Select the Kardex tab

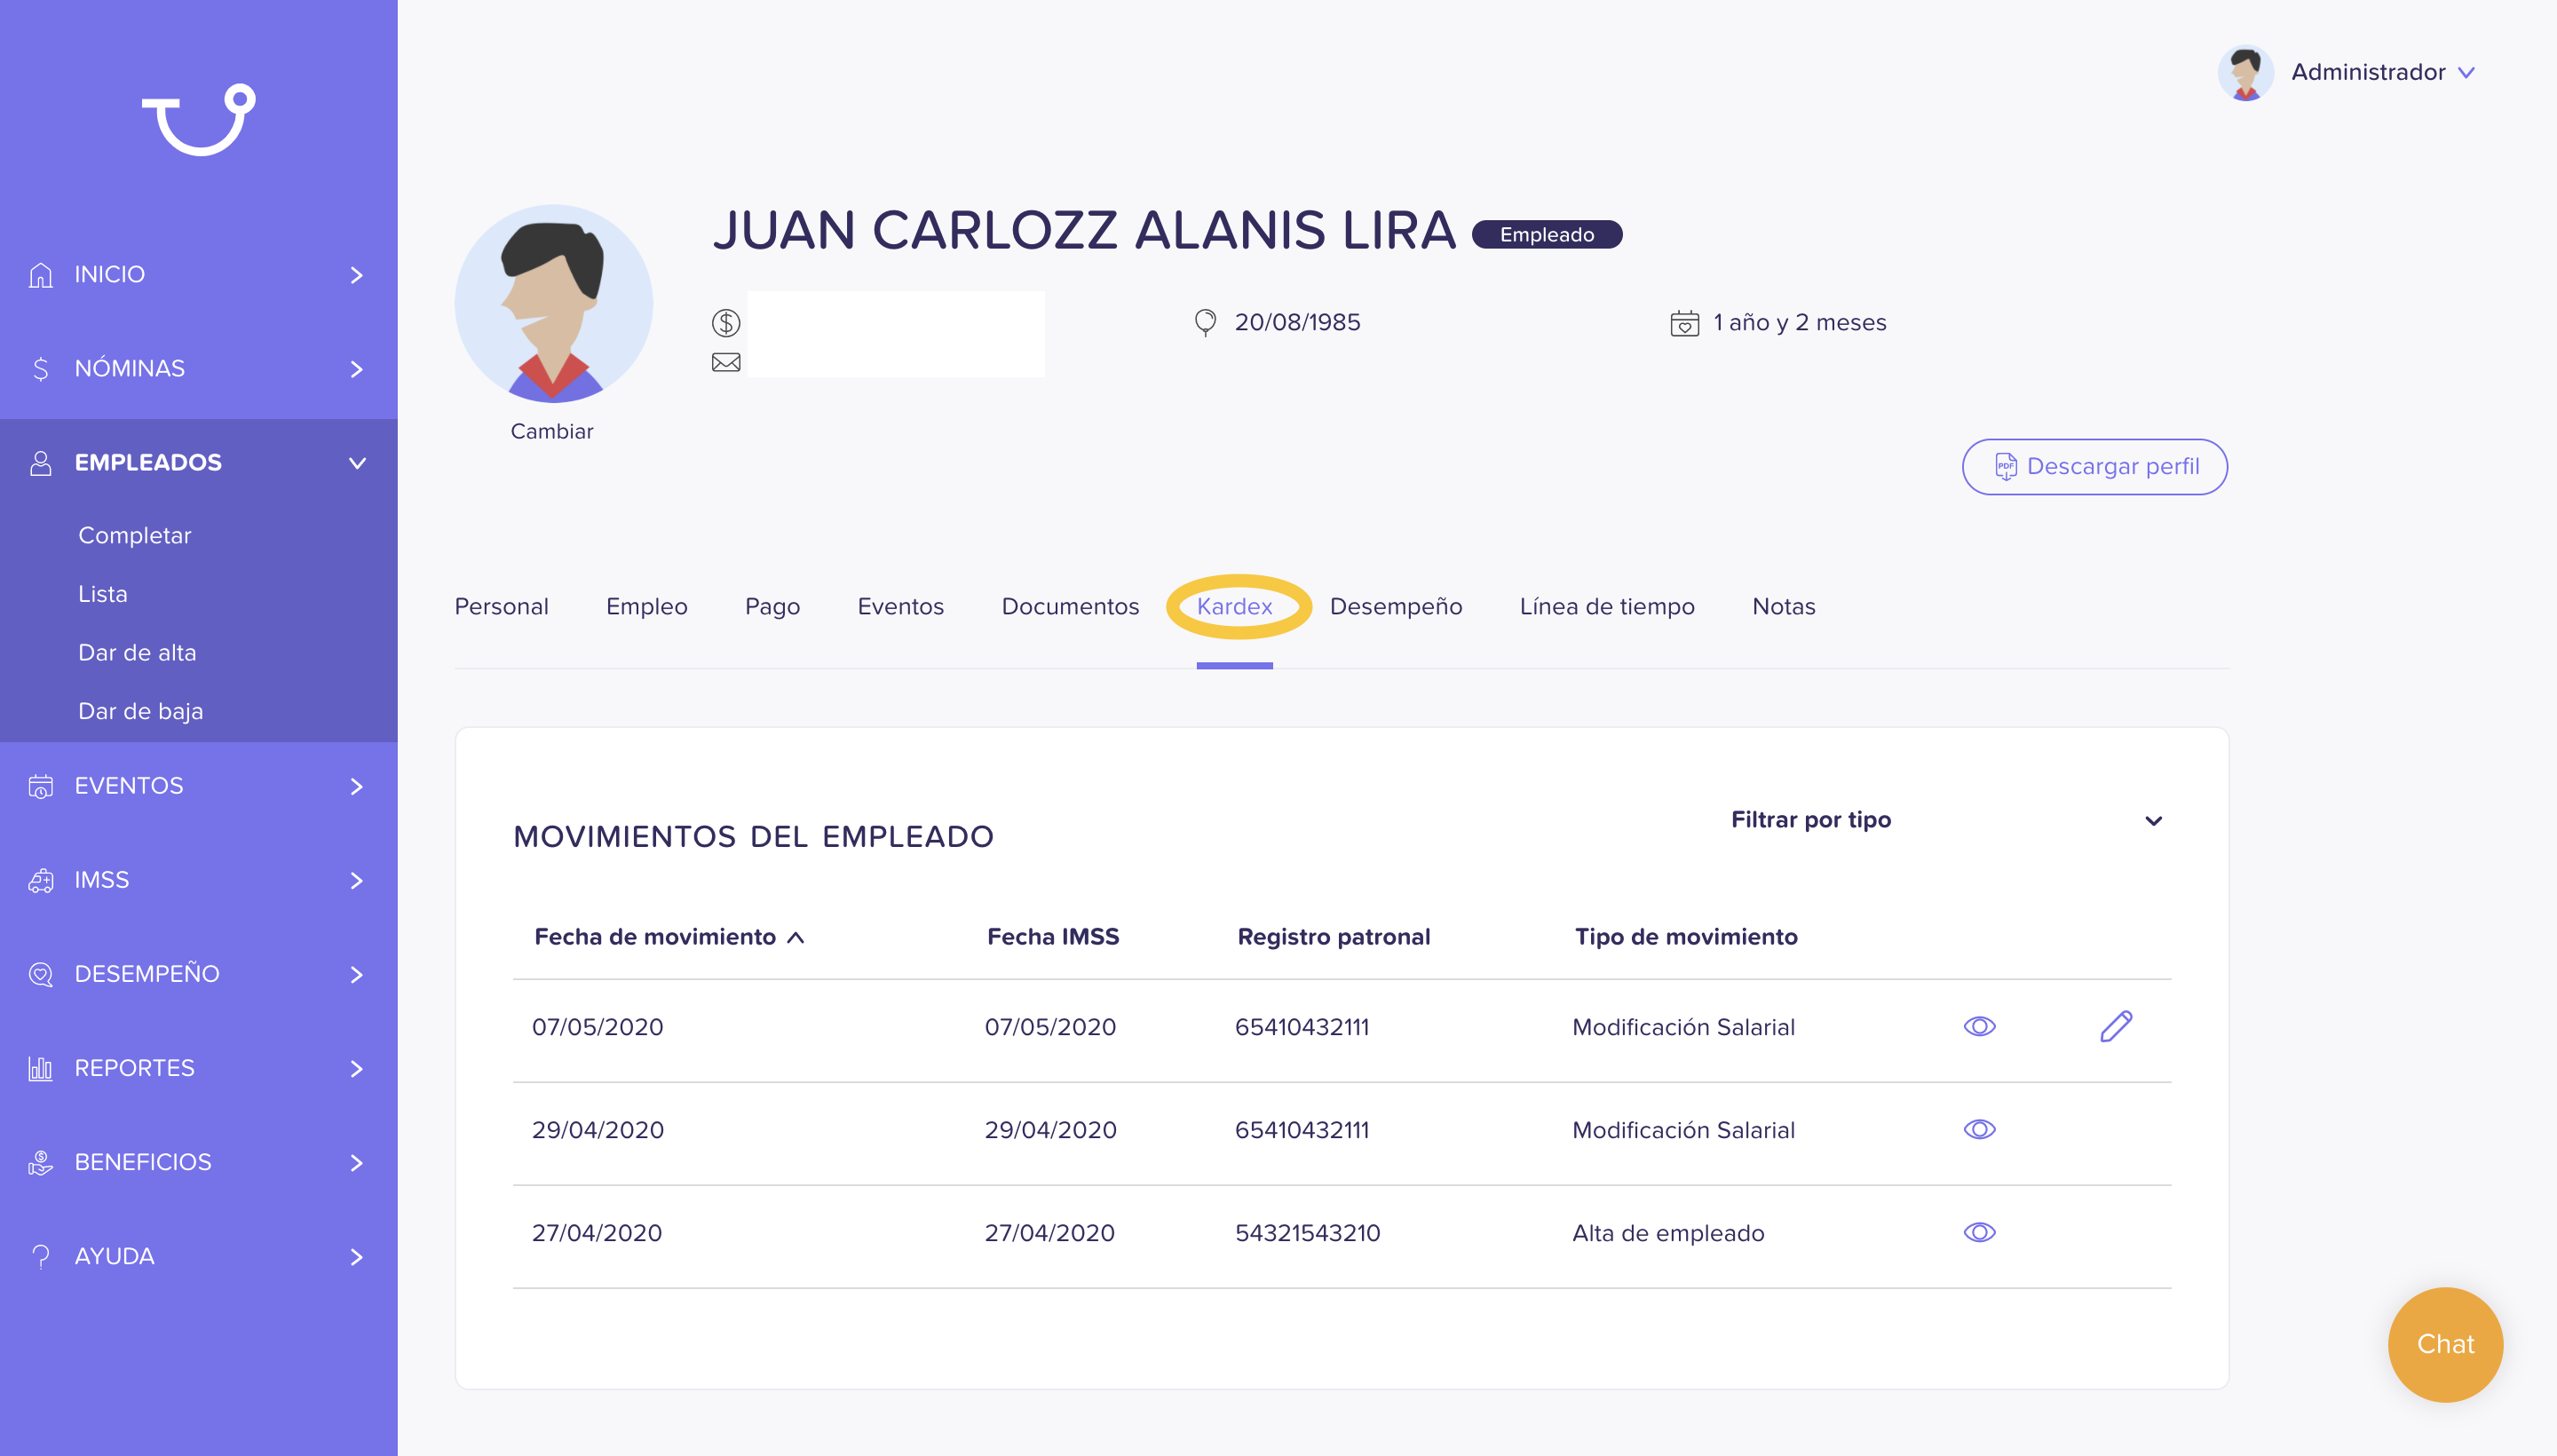pyautogui.click(x=1234, y=606)
